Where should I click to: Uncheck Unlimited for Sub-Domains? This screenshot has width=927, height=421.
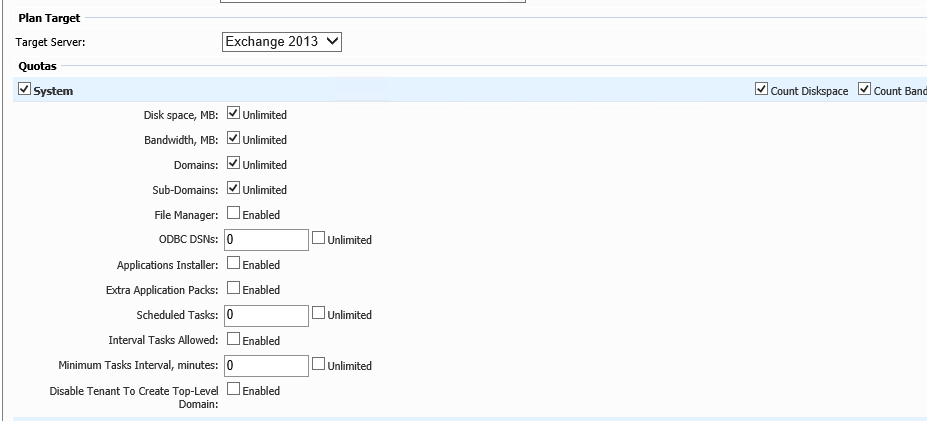[x=234, y=189]
